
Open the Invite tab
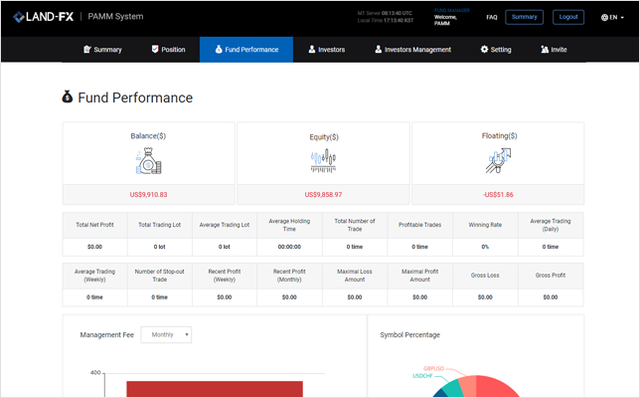point(553,49)
